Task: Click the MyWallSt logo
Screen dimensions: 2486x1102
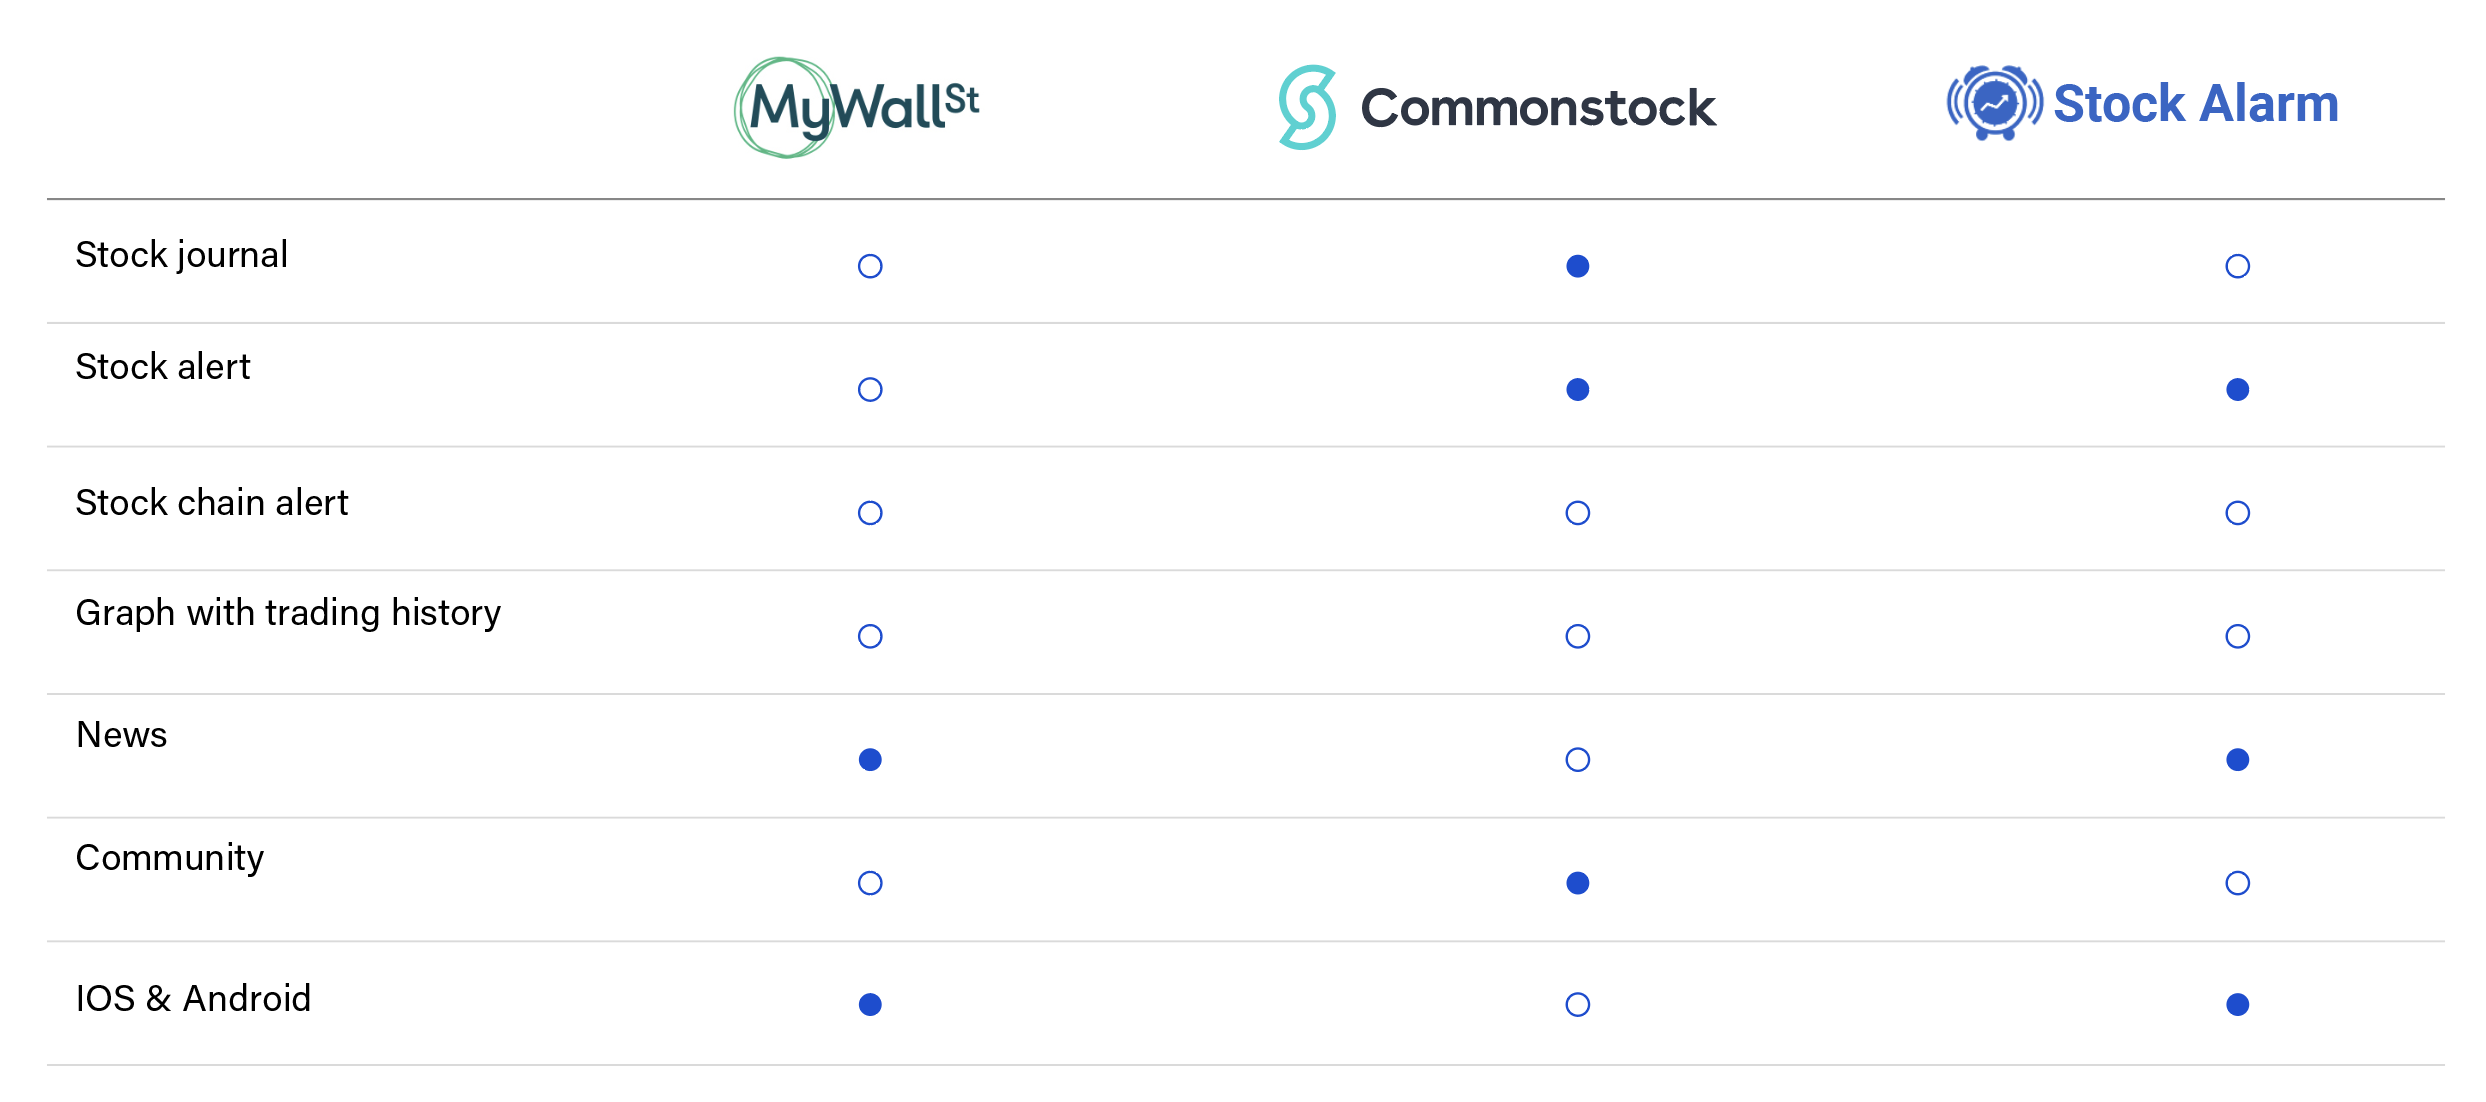Action: [857, 107]
